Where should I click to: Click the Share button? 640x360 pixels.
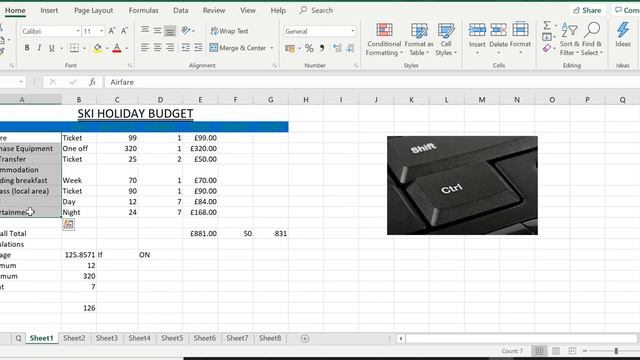(587, 10)
